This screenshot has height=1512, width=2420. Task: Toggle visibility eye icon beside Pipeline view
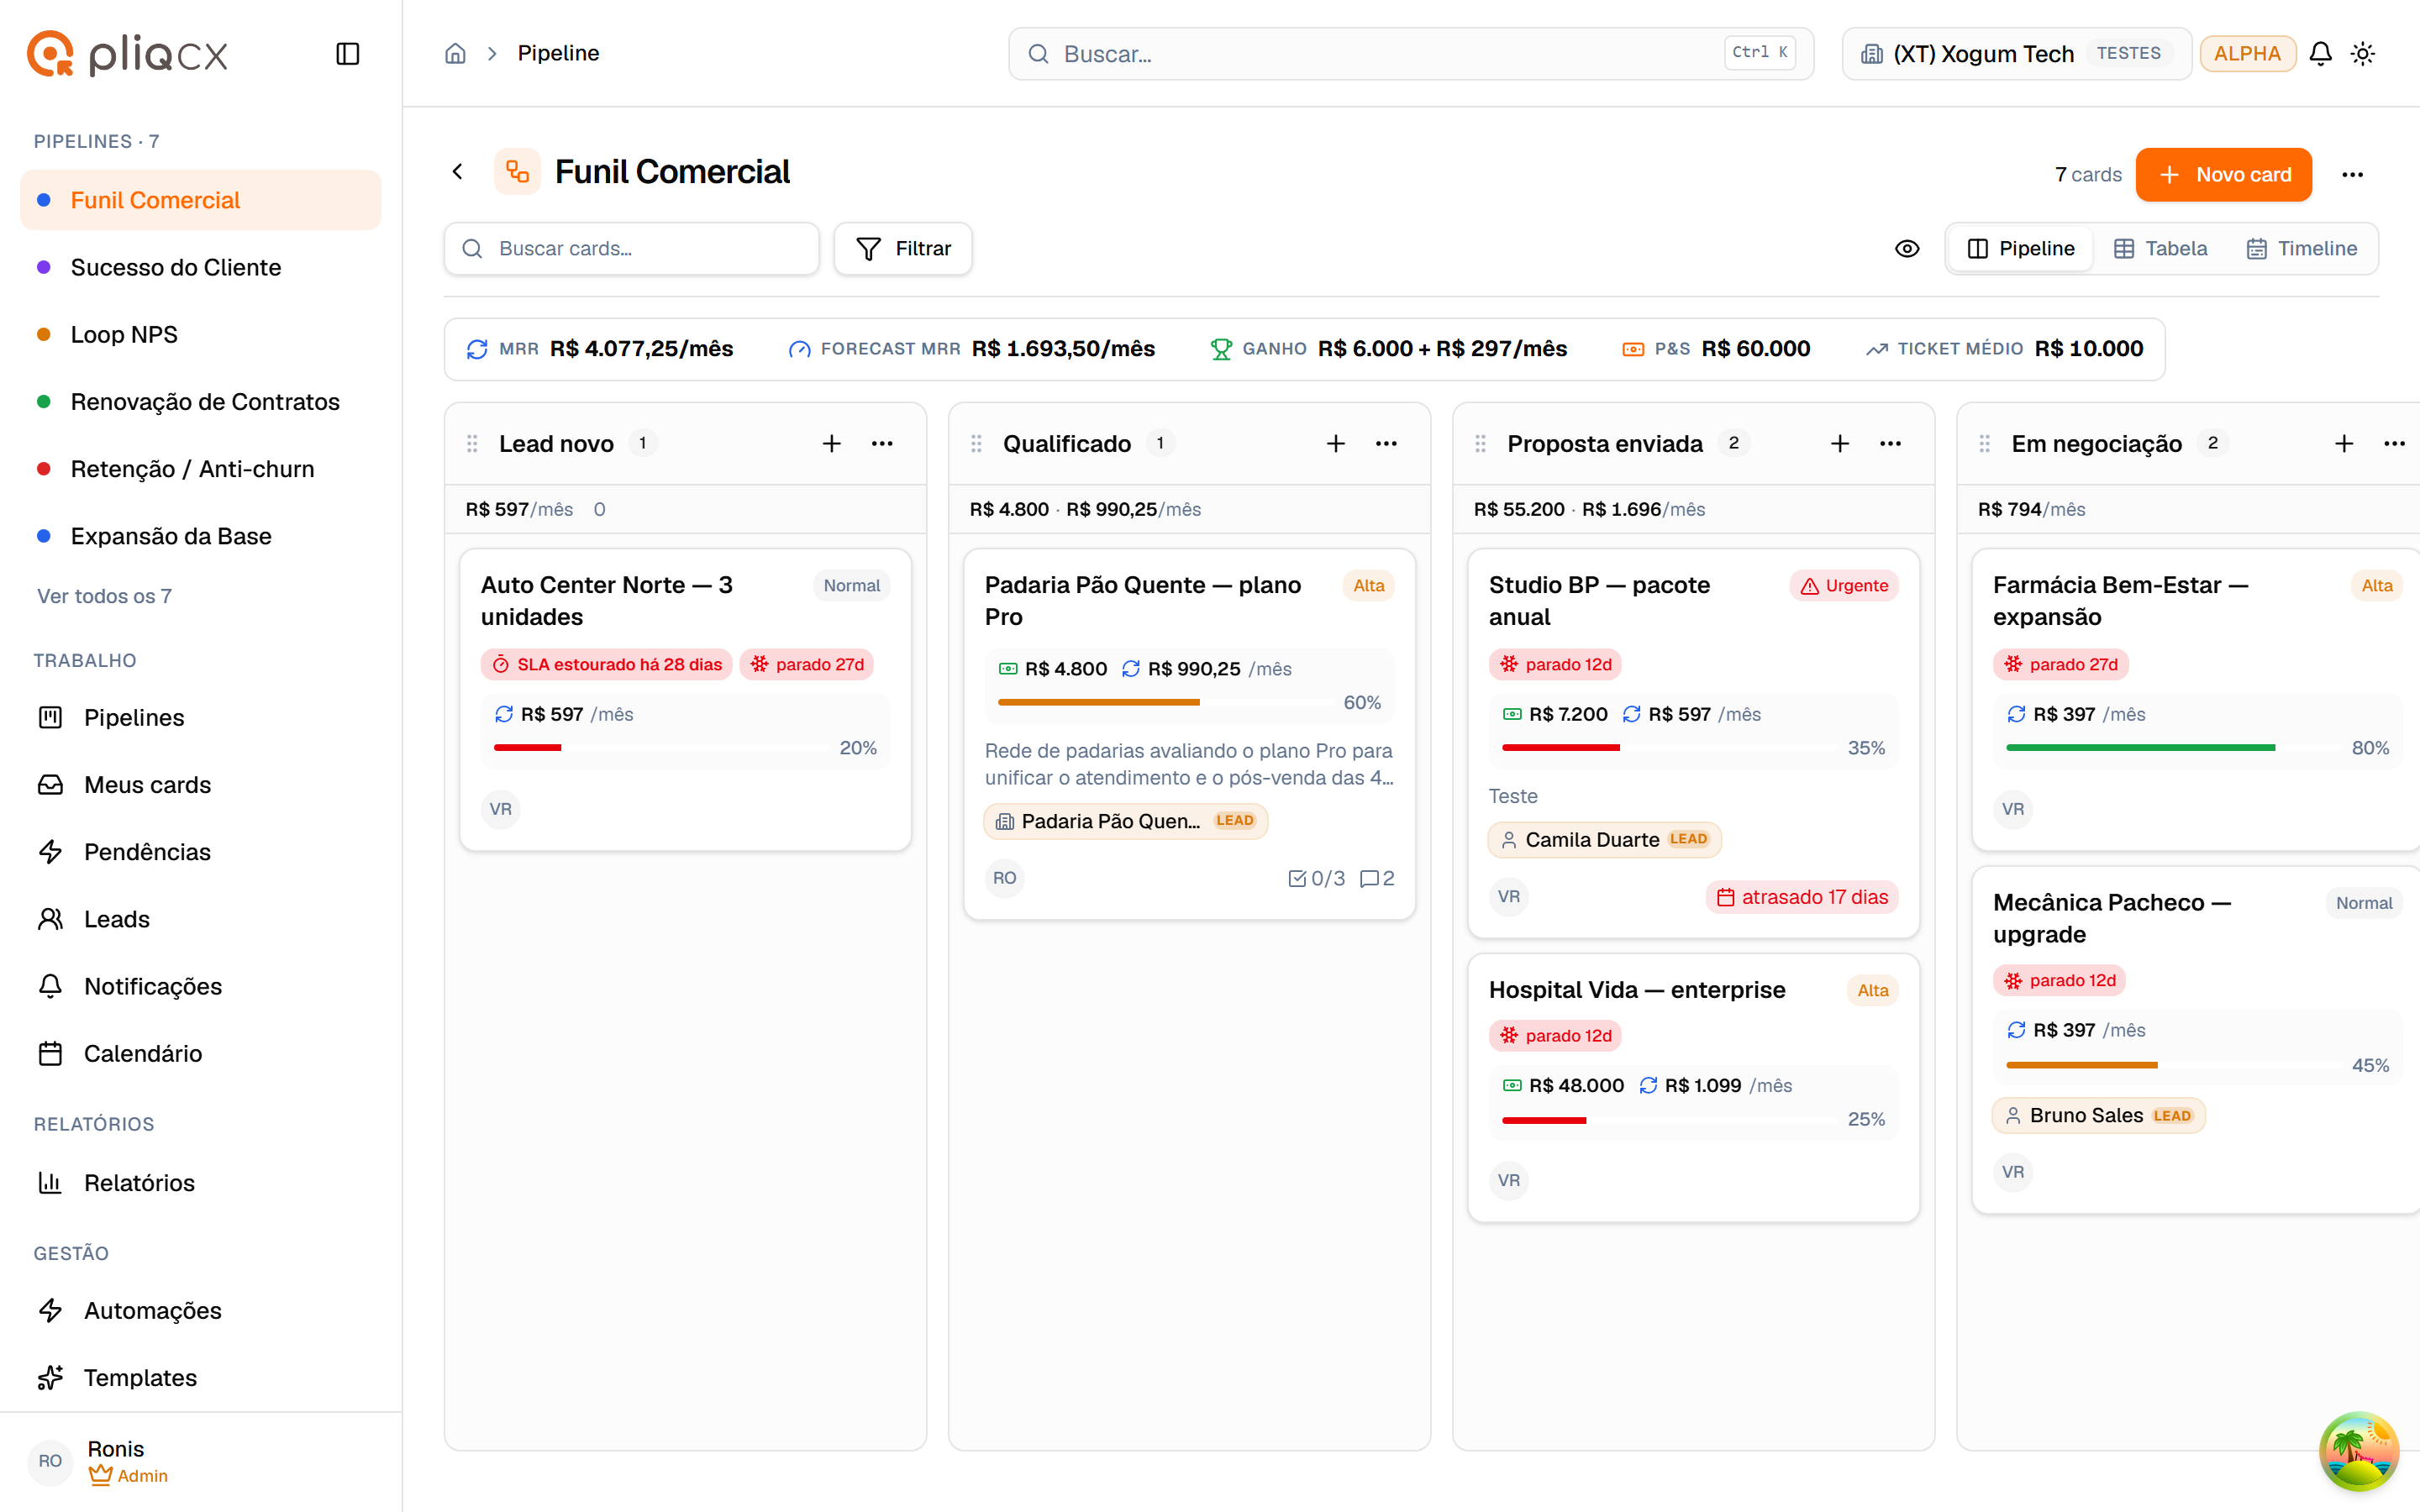[x=1907, y=248]
